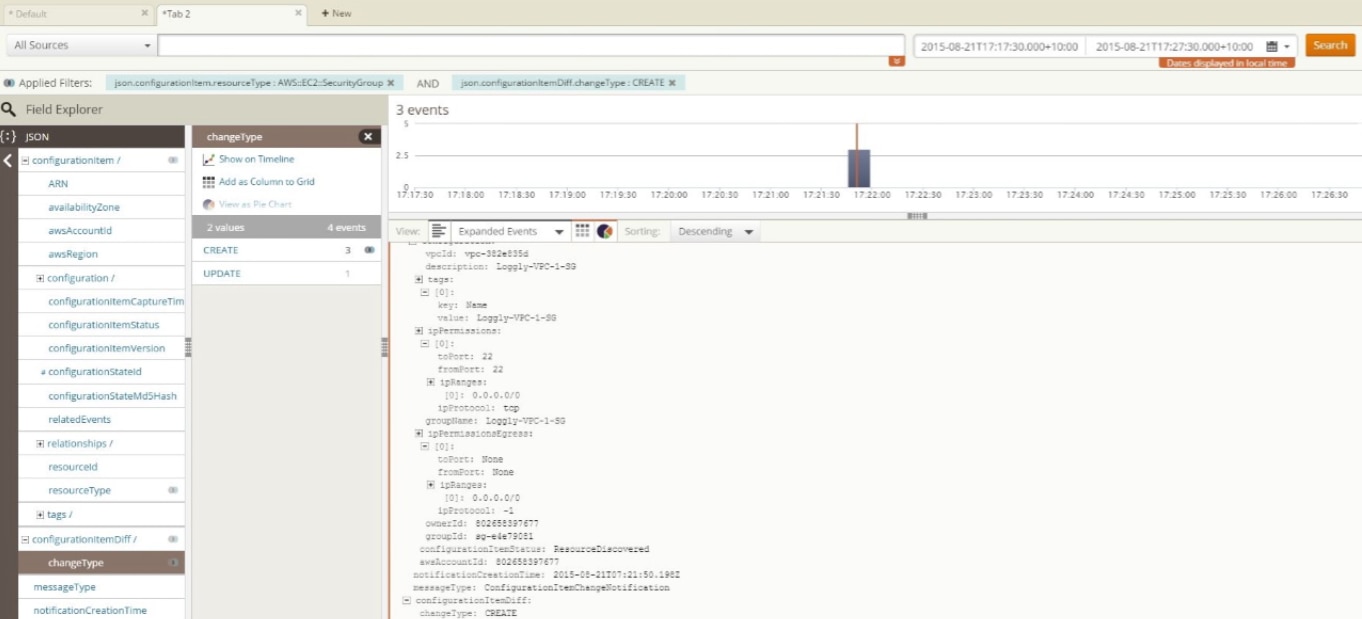Toggle filter icon on CREATE value
The image size is (1362, 619).
[370, 250]
